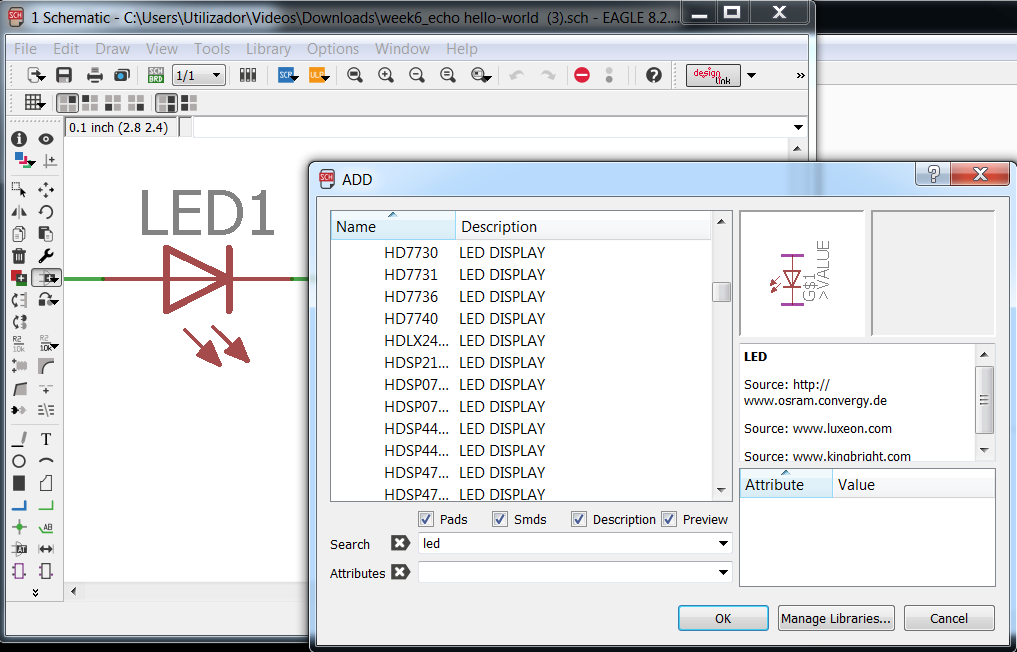
Task: Click the Print icon in toolbar
Action: pos(95,75)
